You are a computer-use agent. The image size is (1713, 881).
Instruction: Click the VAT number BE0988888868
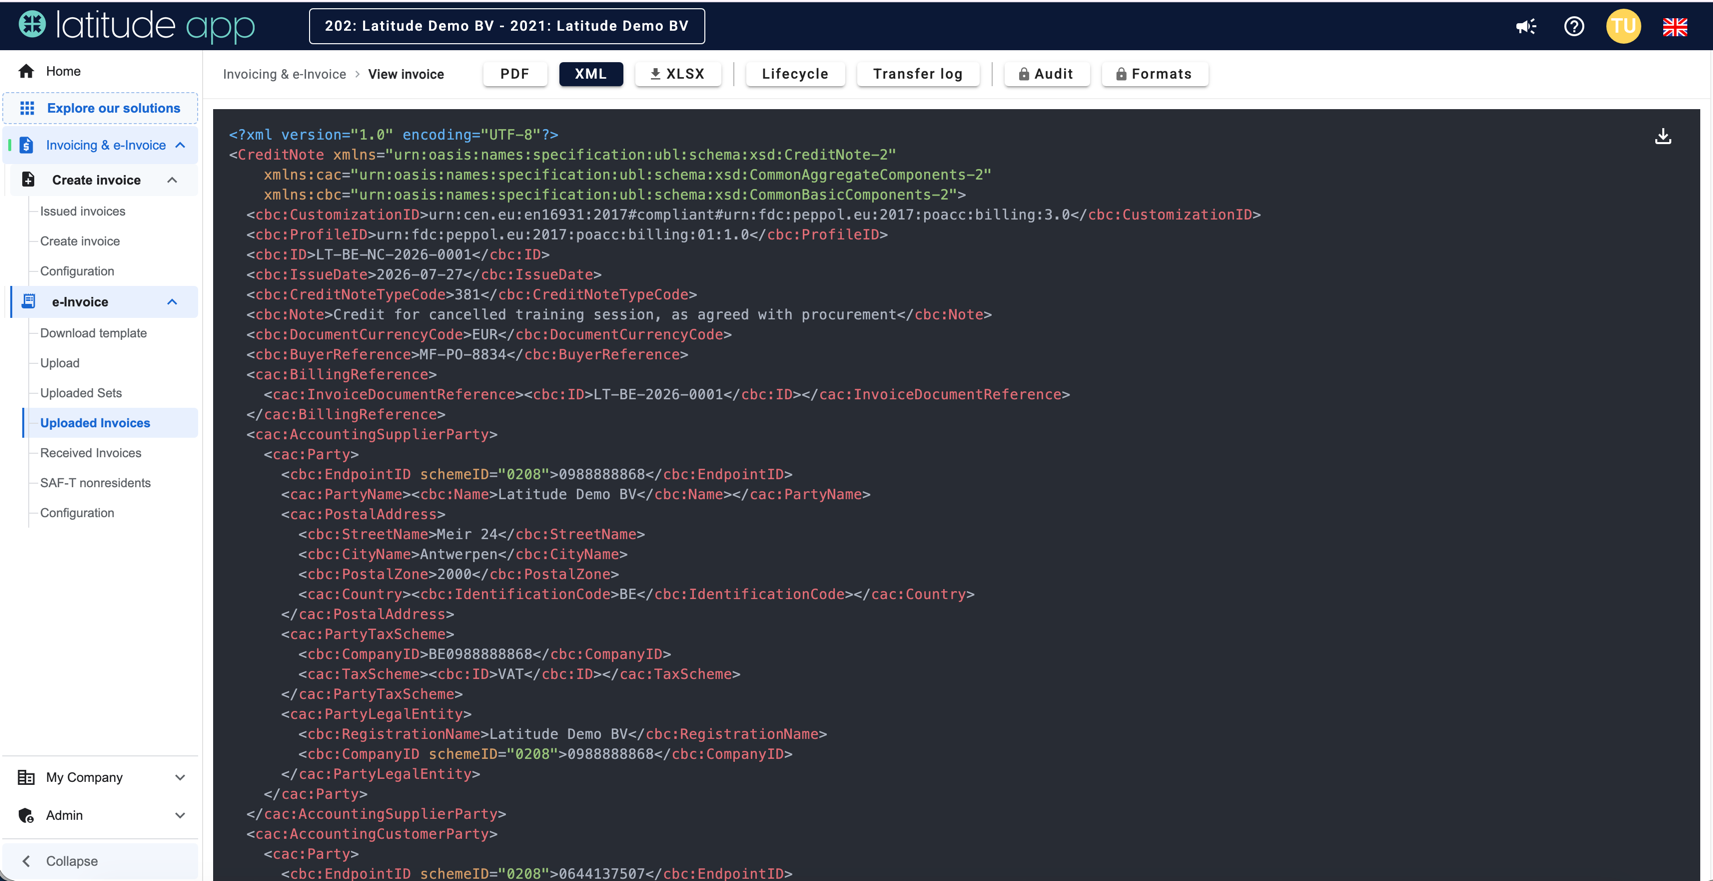pos(481,655)
